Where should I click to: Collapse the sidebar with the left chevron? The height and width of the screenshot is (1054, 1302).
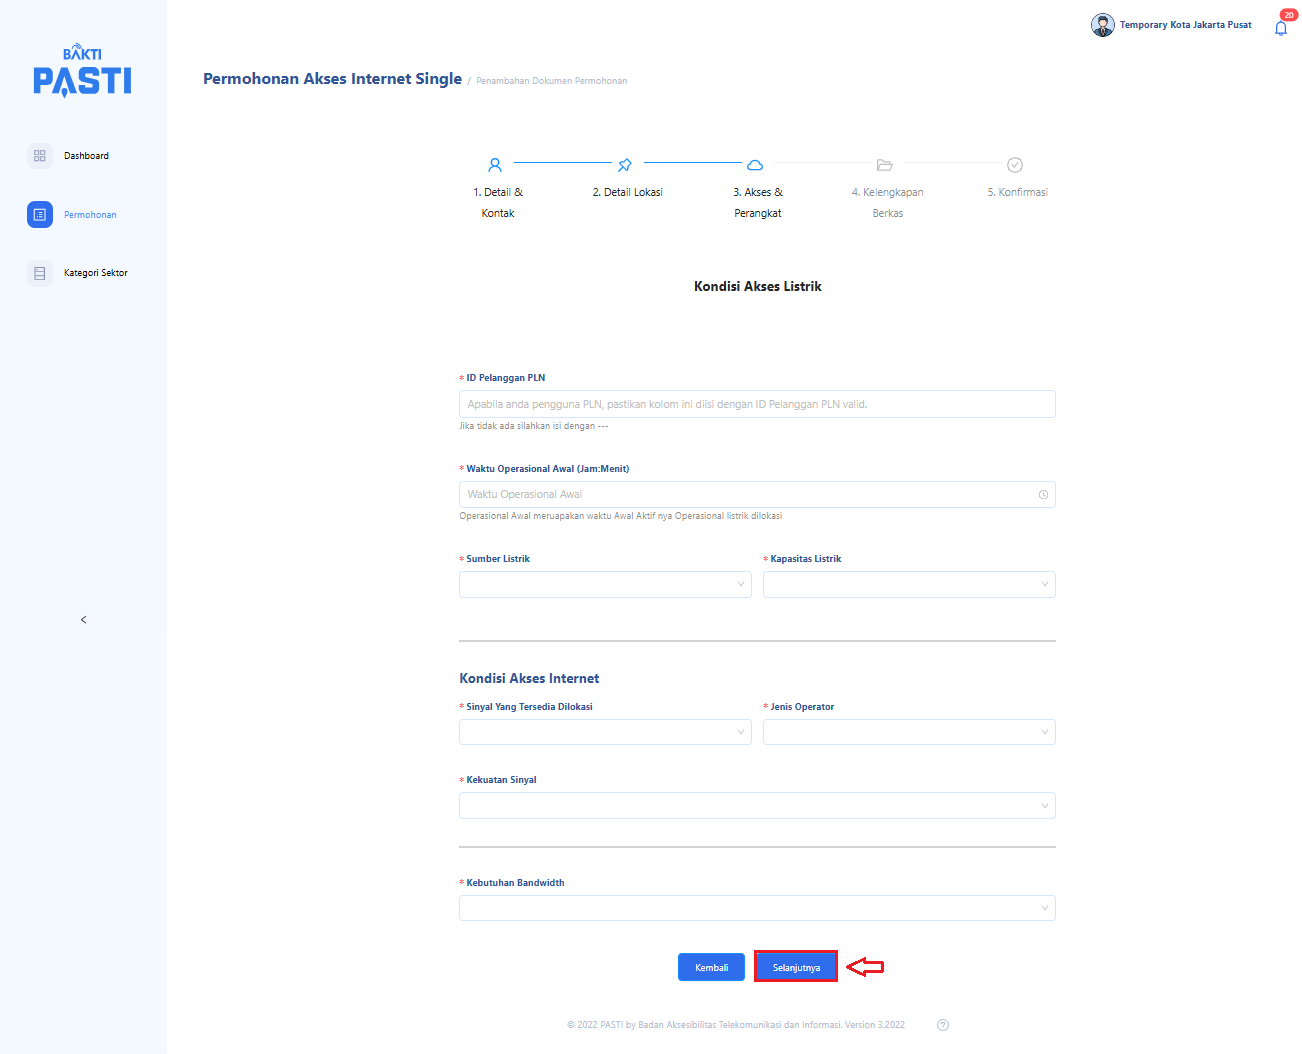pyautogui.click(x=83, y=620)
